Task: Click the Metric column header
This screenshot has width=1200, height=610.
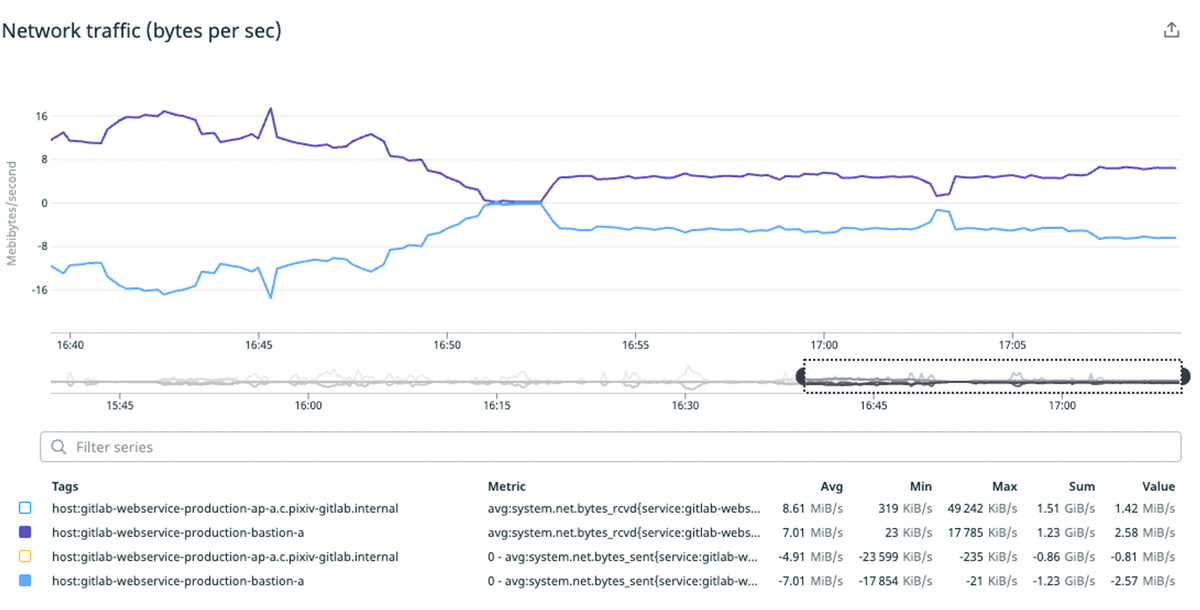Action: point(507,487)
